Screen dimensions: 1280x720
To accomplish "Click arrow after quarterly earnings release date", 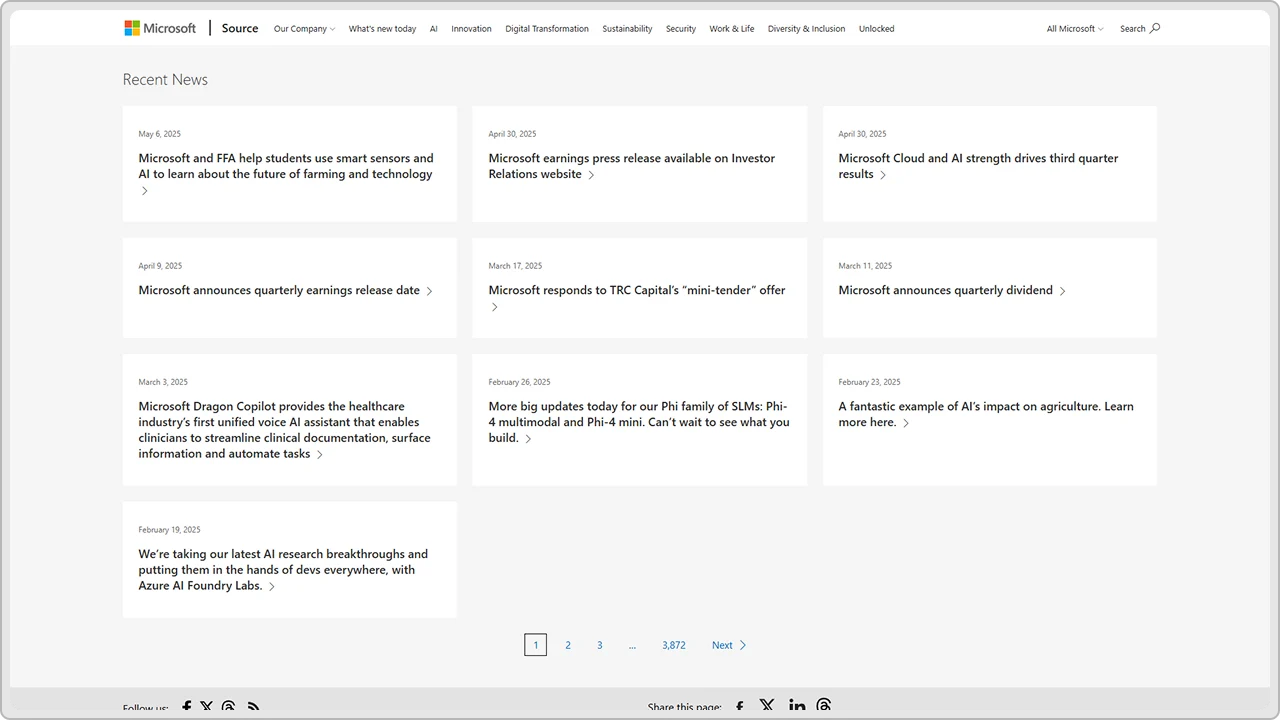I will tap(430, 291).
